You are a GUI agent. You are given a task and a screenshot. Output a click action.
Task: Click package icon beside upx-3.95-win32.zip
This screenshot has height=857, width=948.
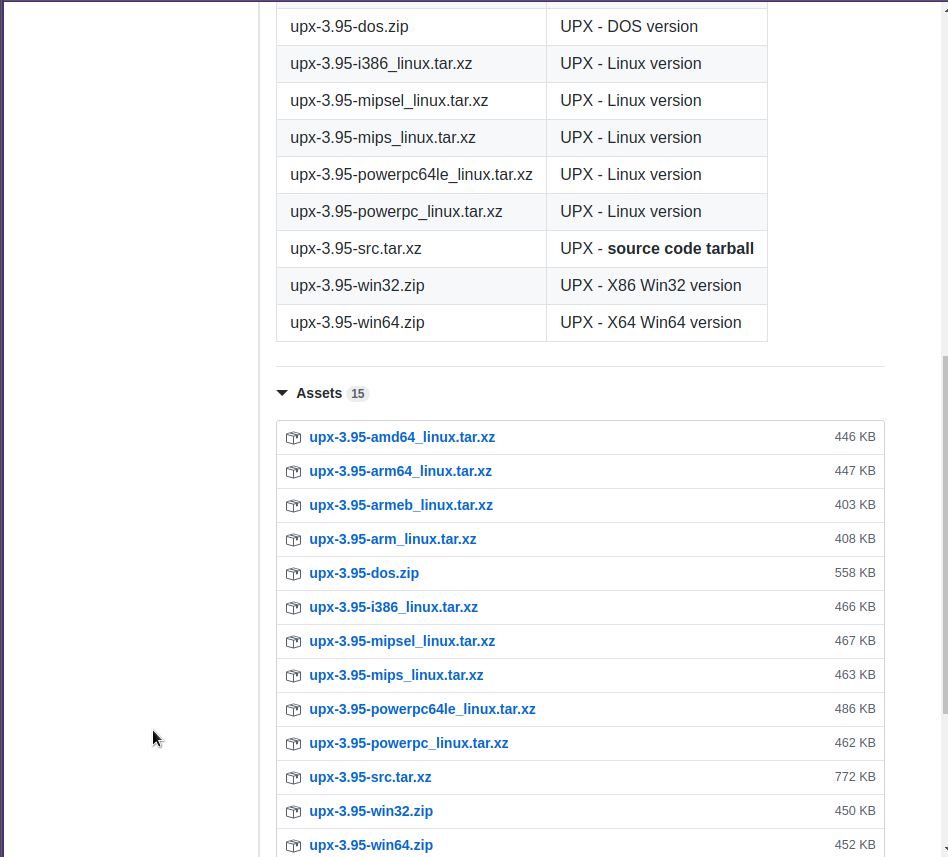click(293, 811)
